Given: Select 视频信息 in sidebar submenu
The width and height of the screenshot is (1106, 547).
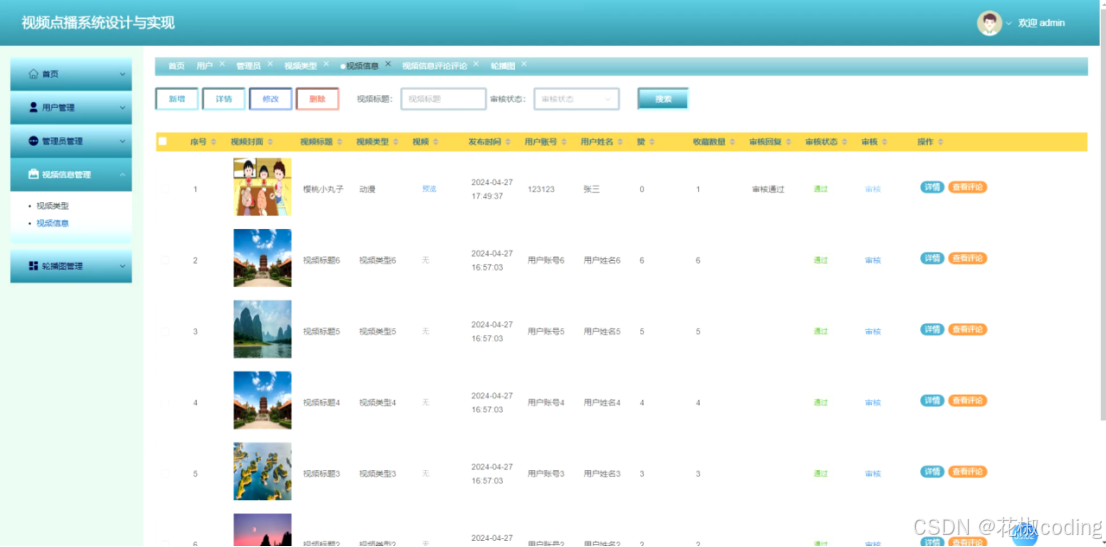Looking at the screenshot, I should pos(53,223).
